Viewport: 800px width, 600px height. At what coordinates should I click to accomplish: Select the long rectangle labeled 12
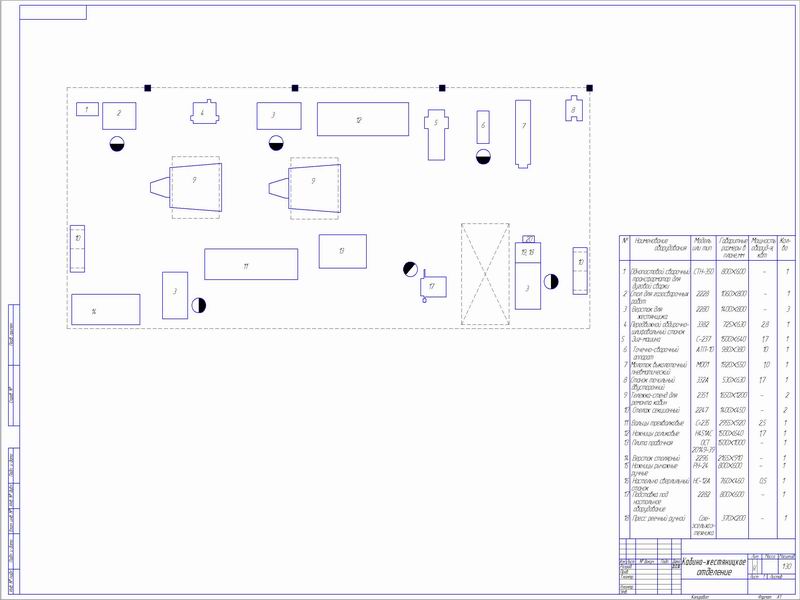363,119
